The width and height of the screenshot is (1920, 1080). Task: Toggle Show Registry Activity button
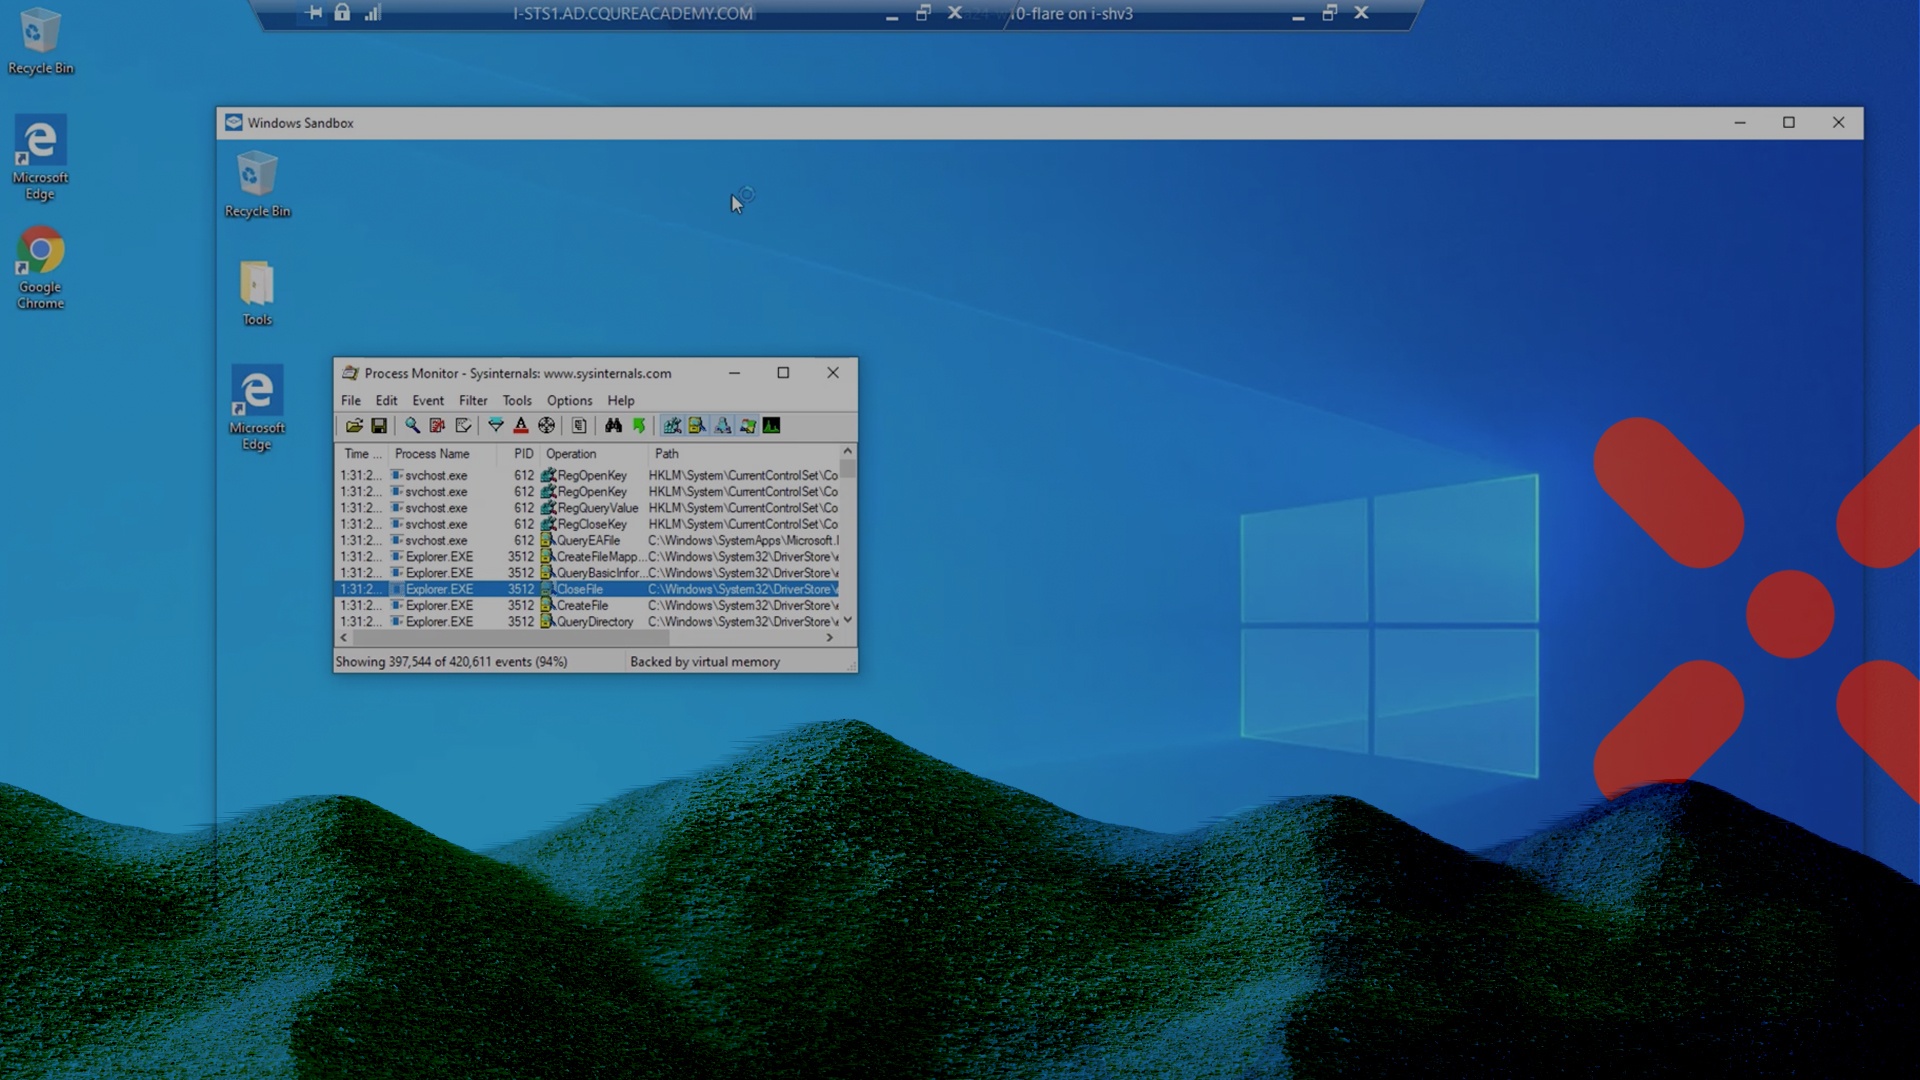[672, 426]
